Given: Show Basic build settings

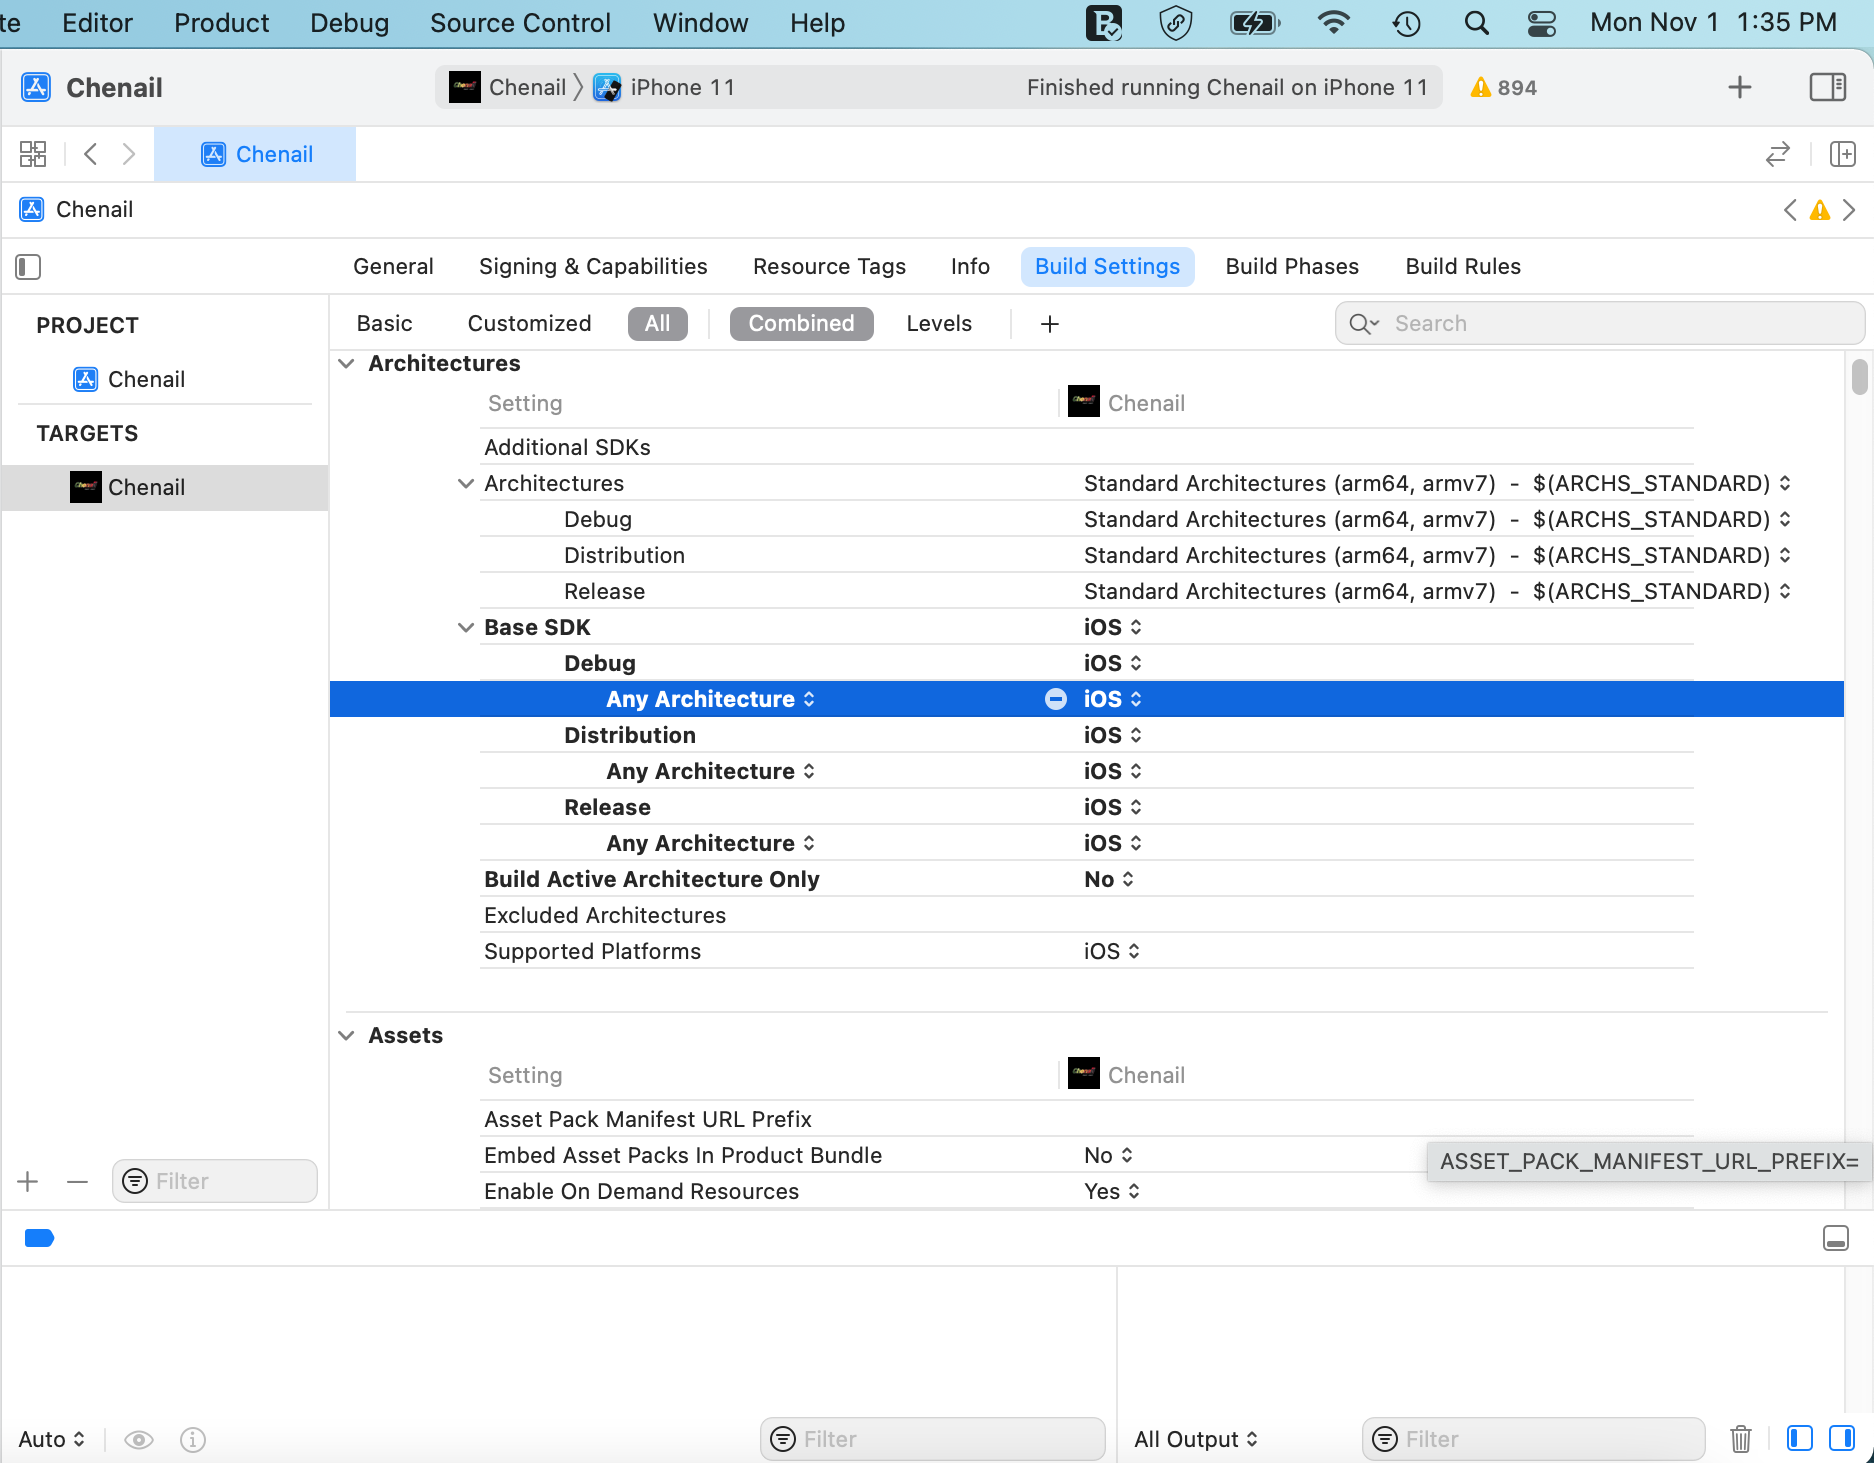Looking at the screenshot, I should click(x=385, y=323).
